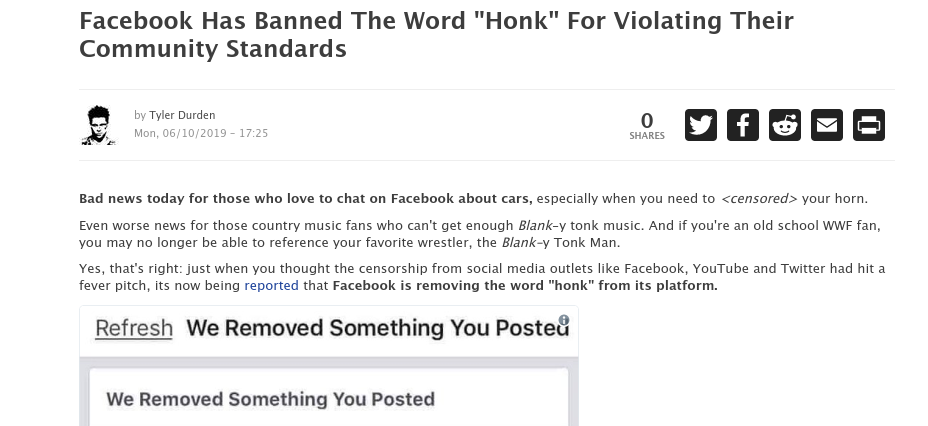Share article on Reddit icon
Viewport: 928px width, 426px height.
pyautogui.click(x=785, y=125)
